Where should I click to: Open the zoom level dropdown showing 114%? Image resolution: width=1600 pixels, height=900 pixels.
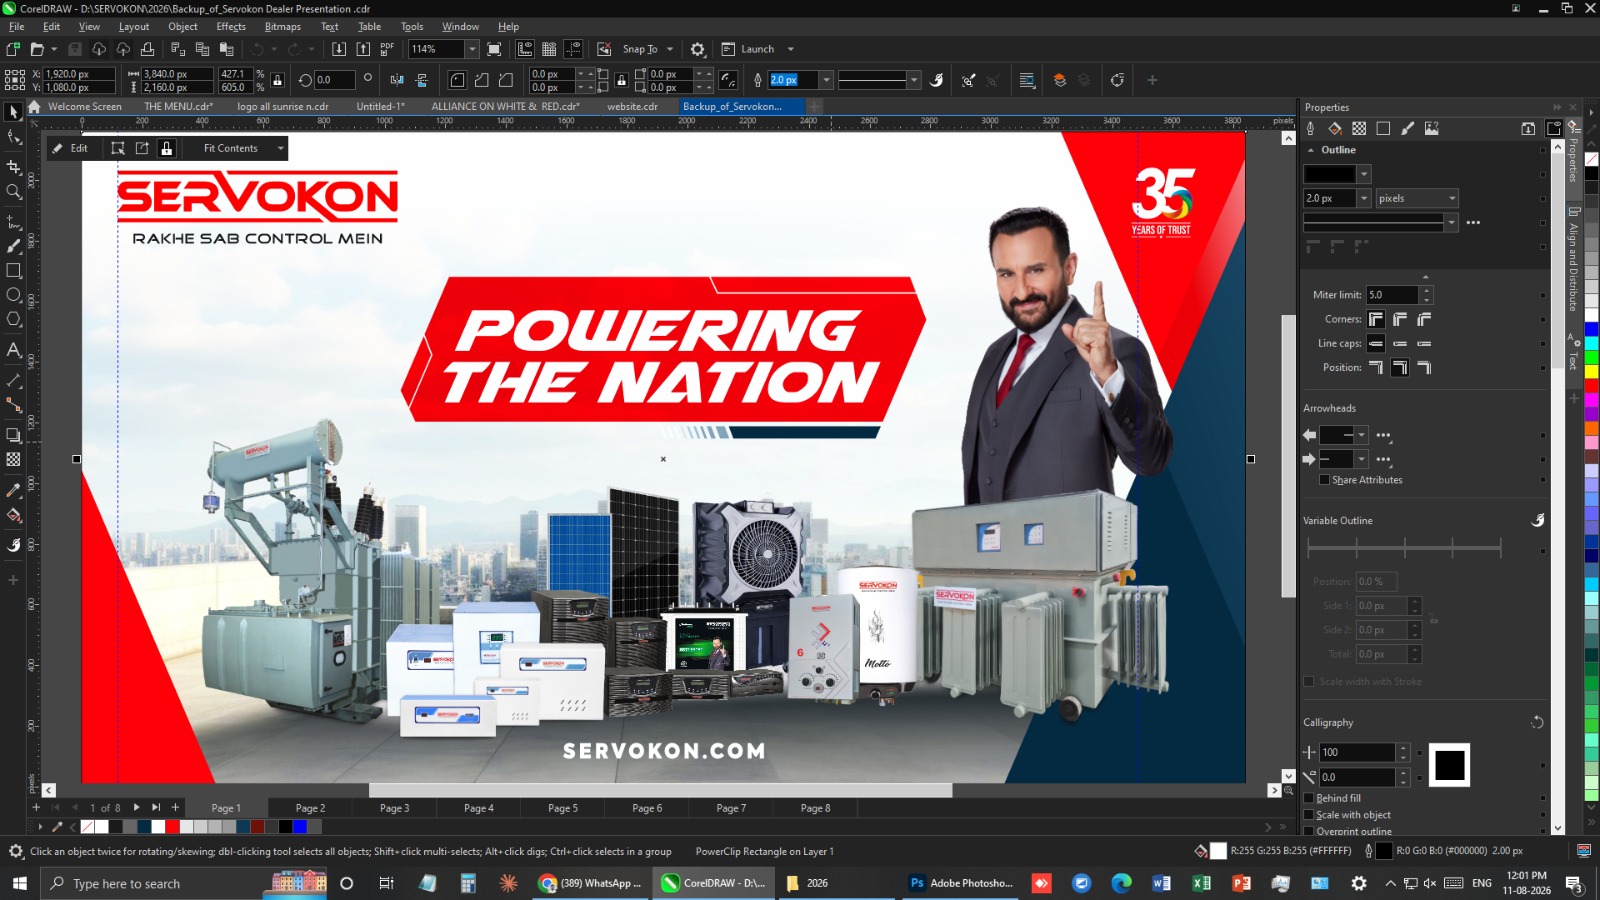472,49
